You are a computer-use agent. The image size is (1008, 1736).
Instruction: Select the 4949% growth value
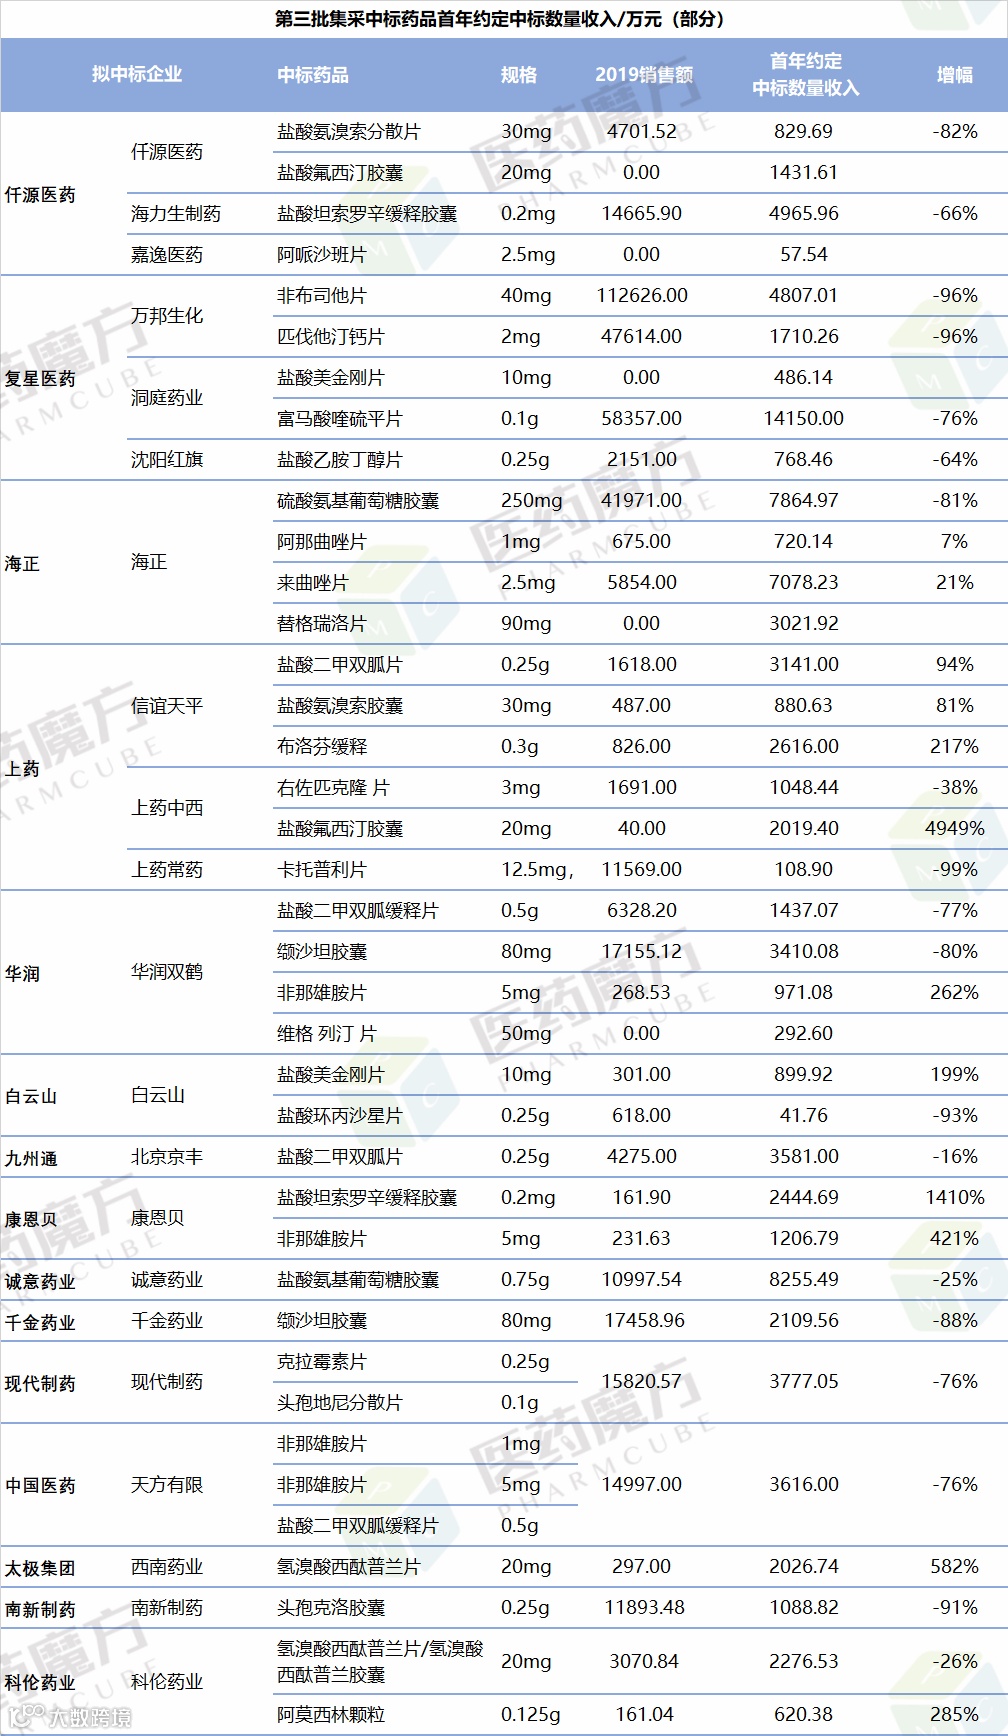tap(955, 828)
